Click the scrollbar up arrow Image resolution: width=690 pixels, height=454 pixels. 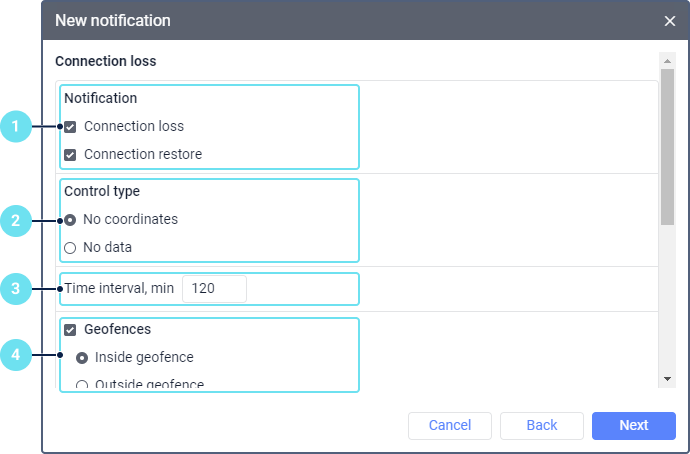click(667, 61)
